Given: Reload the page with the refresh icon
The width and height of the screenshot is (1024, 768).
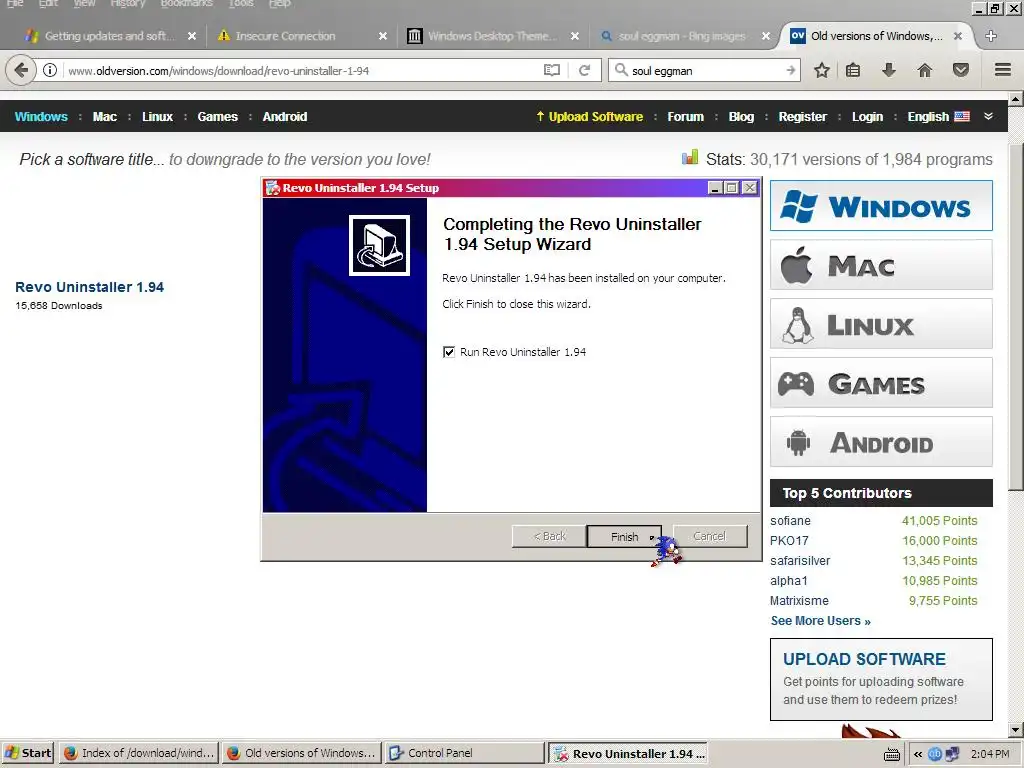Looking at the screenshot, I should [x=584, y=71].
